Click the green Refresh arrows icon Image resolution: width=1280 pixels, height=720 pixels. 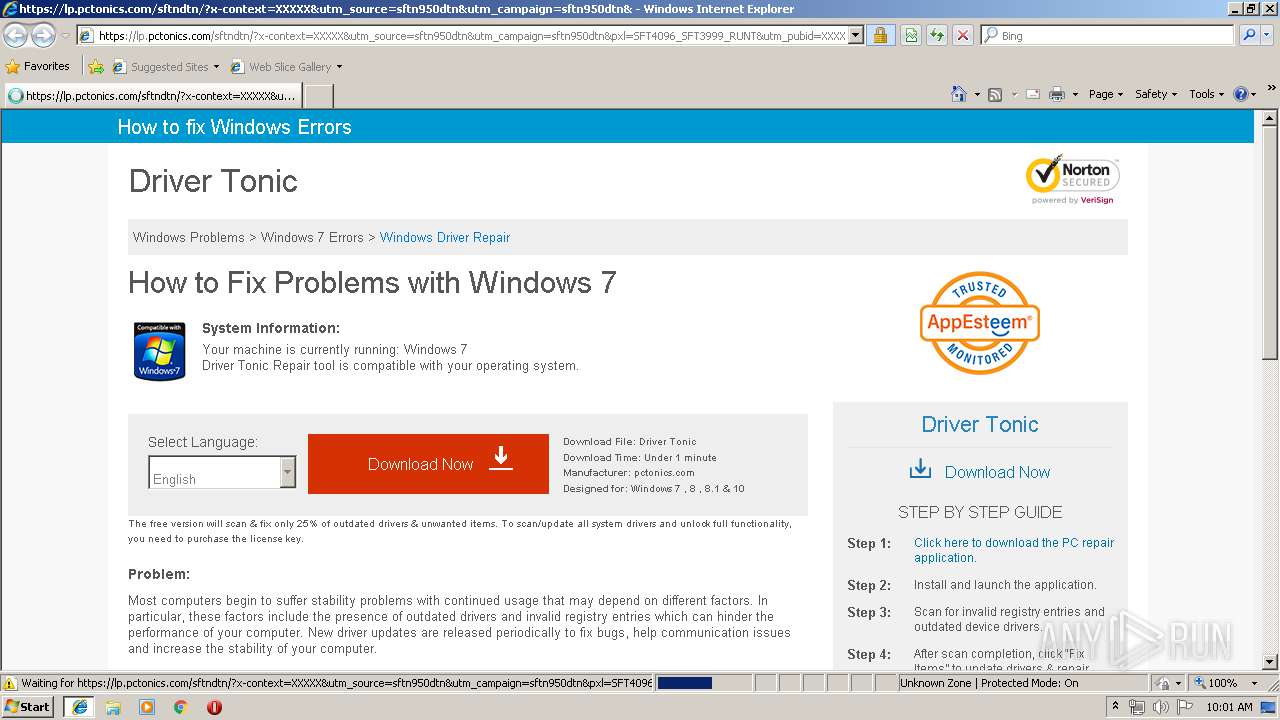tap(937, 35)
